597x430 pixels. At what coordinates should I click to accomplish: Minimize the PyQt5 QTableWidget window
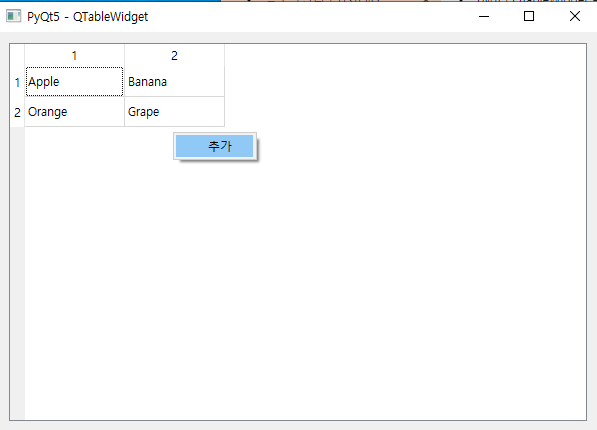[484, 16]
